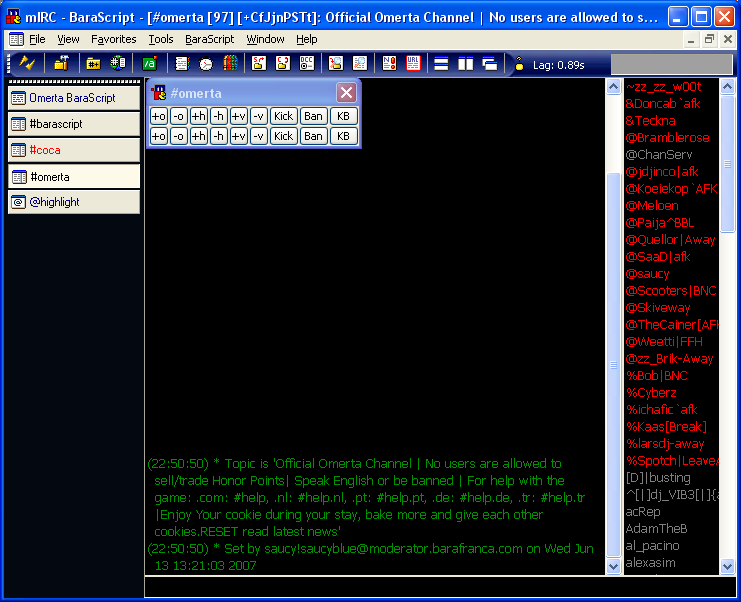
Task: Open the Tools menu
Action: (x=160, y=39)
